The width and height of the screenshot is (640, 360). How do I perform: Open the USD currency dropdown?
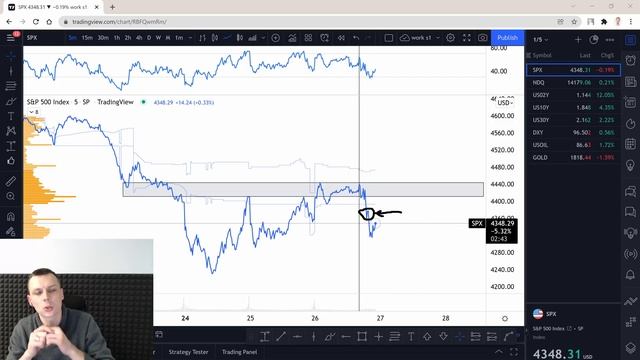(505, 102)
